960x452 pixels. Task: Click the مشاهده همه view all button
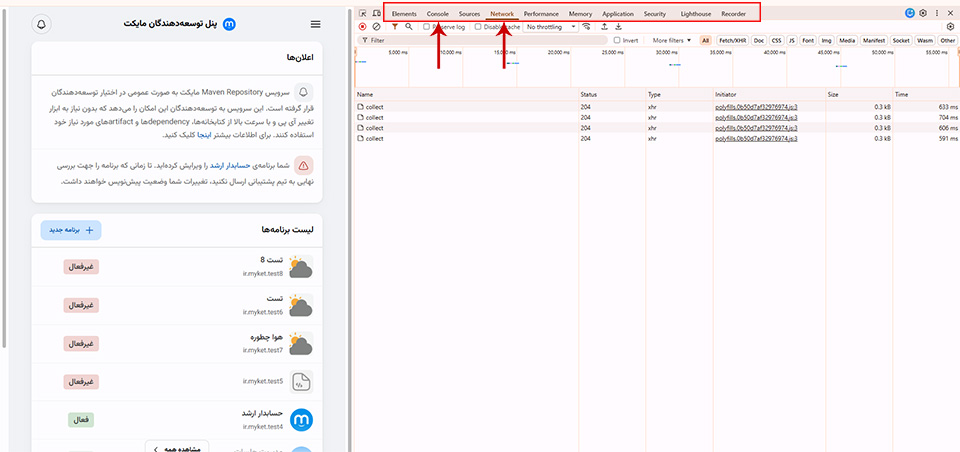coord(177,446)
